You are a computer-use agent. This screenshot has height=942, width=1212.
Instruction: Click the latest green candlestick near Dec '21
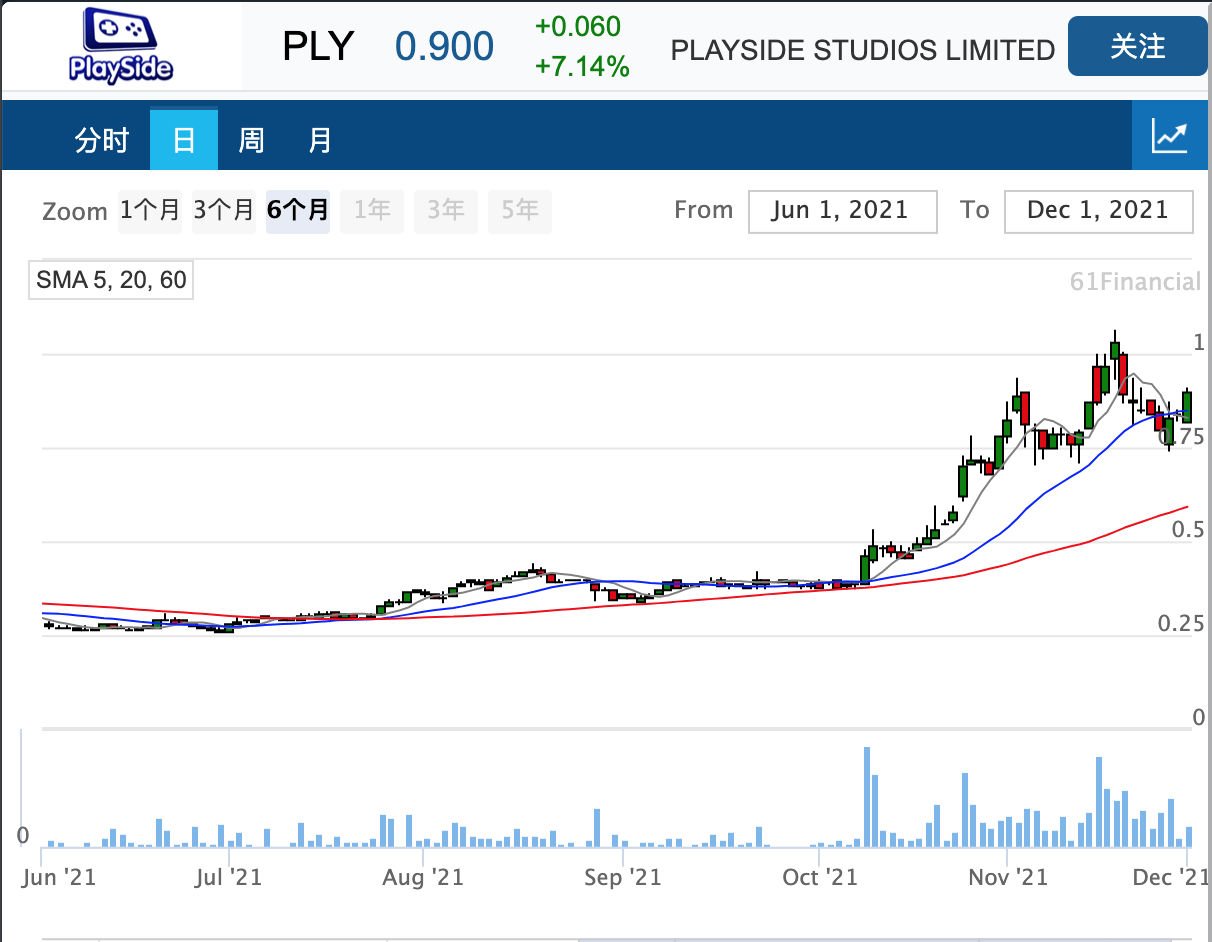(1187, 407)
